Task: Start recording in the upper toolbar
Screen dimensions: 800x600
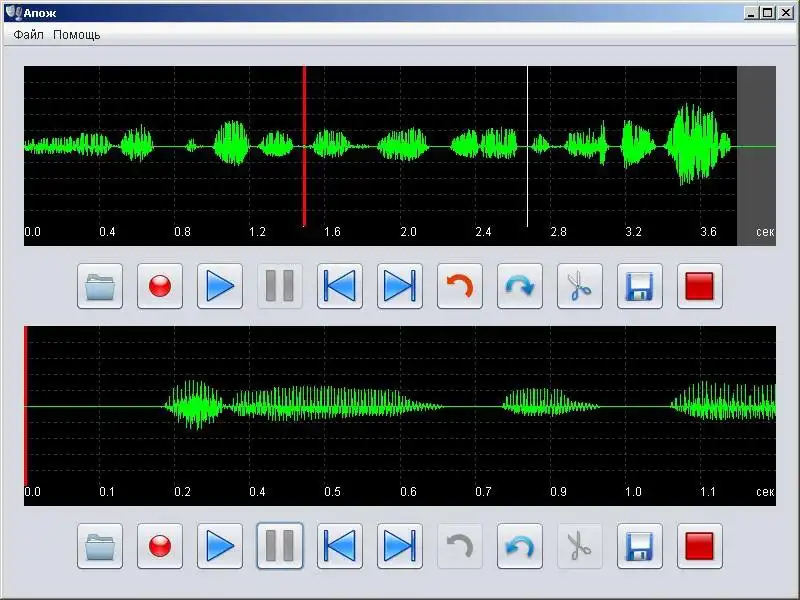Action: (x=160, y=286)
